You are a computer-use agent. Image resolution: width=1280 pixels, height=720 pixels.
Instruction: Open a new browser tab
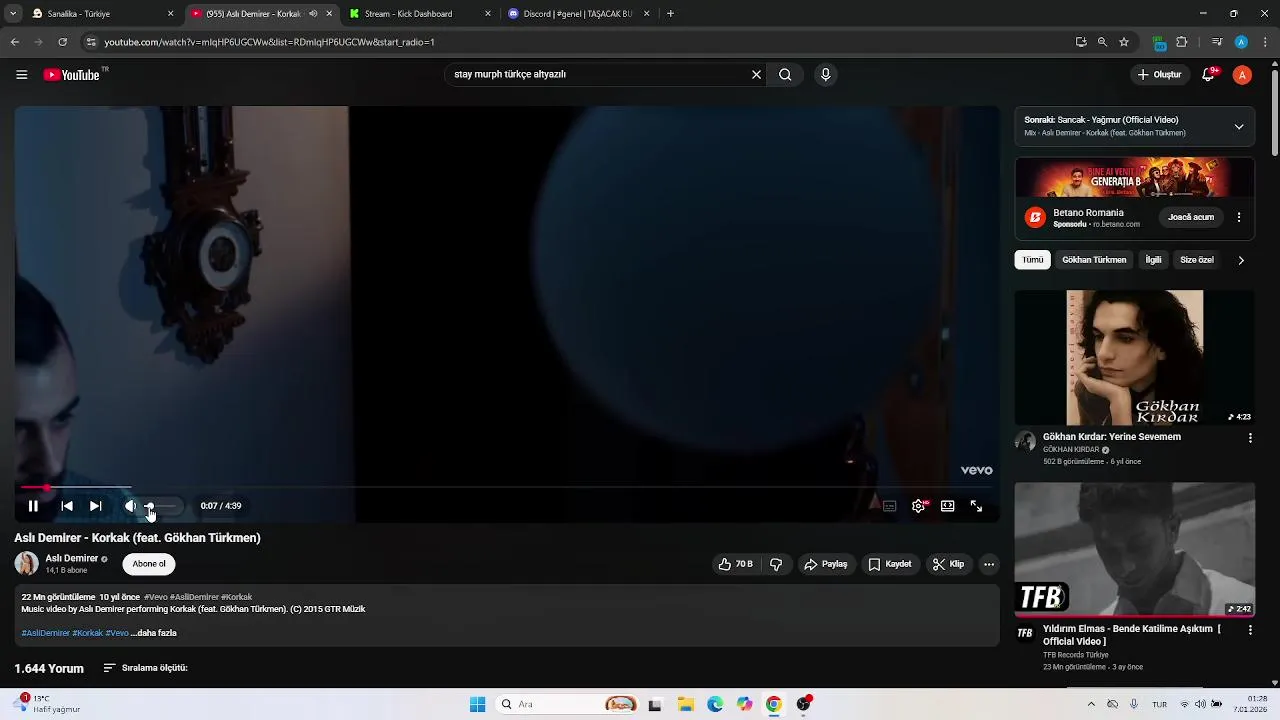point(670,14)
